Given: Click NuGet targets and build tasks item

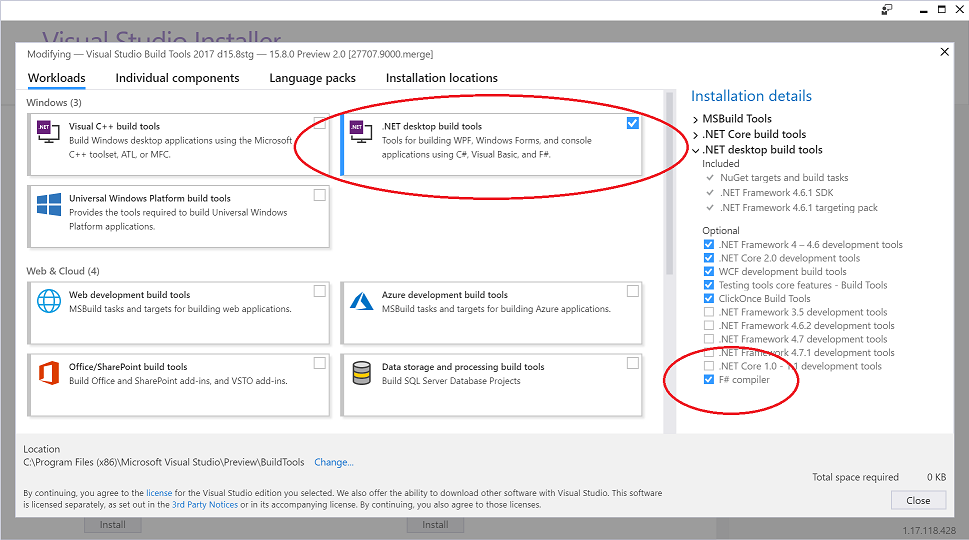Looking at the screenshot, I should point(784,178).
